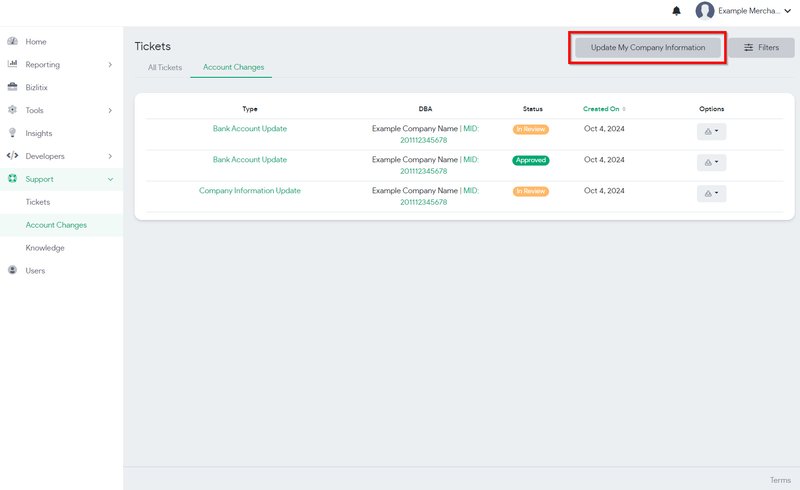Click the Reporting chart icon
This screenshot has height=490, width=800.
pos(13,64)
